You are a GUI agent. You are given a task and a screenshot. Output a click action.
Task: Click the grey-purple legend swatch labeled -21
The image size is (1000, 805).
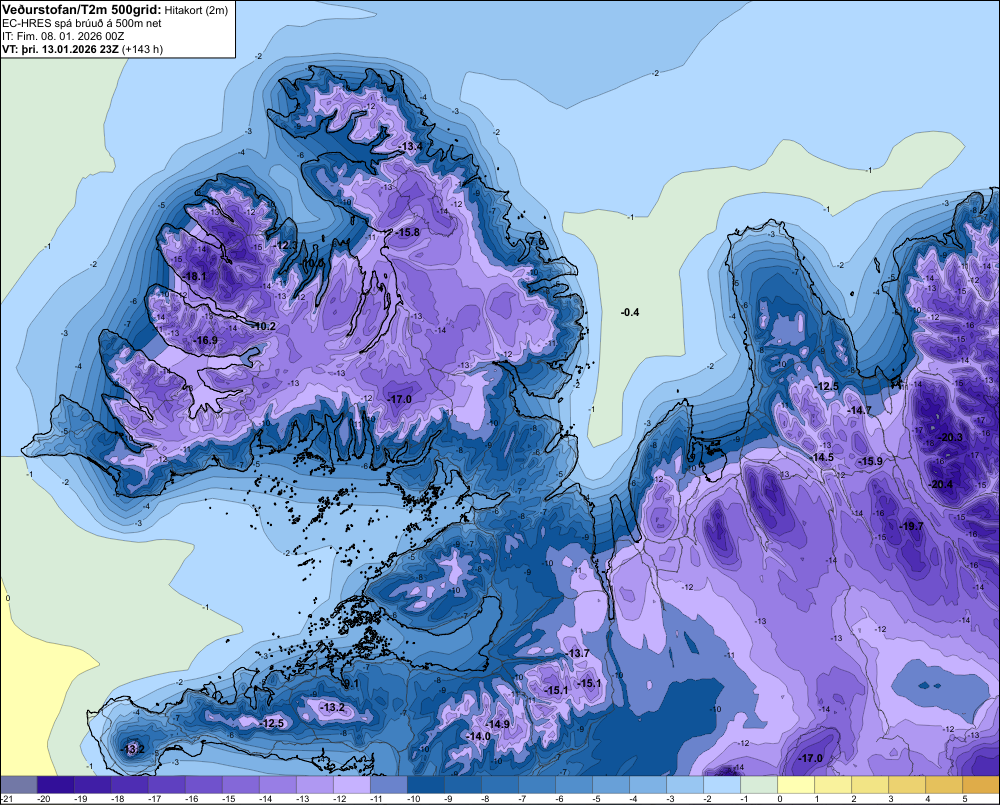tap(19, 785)
